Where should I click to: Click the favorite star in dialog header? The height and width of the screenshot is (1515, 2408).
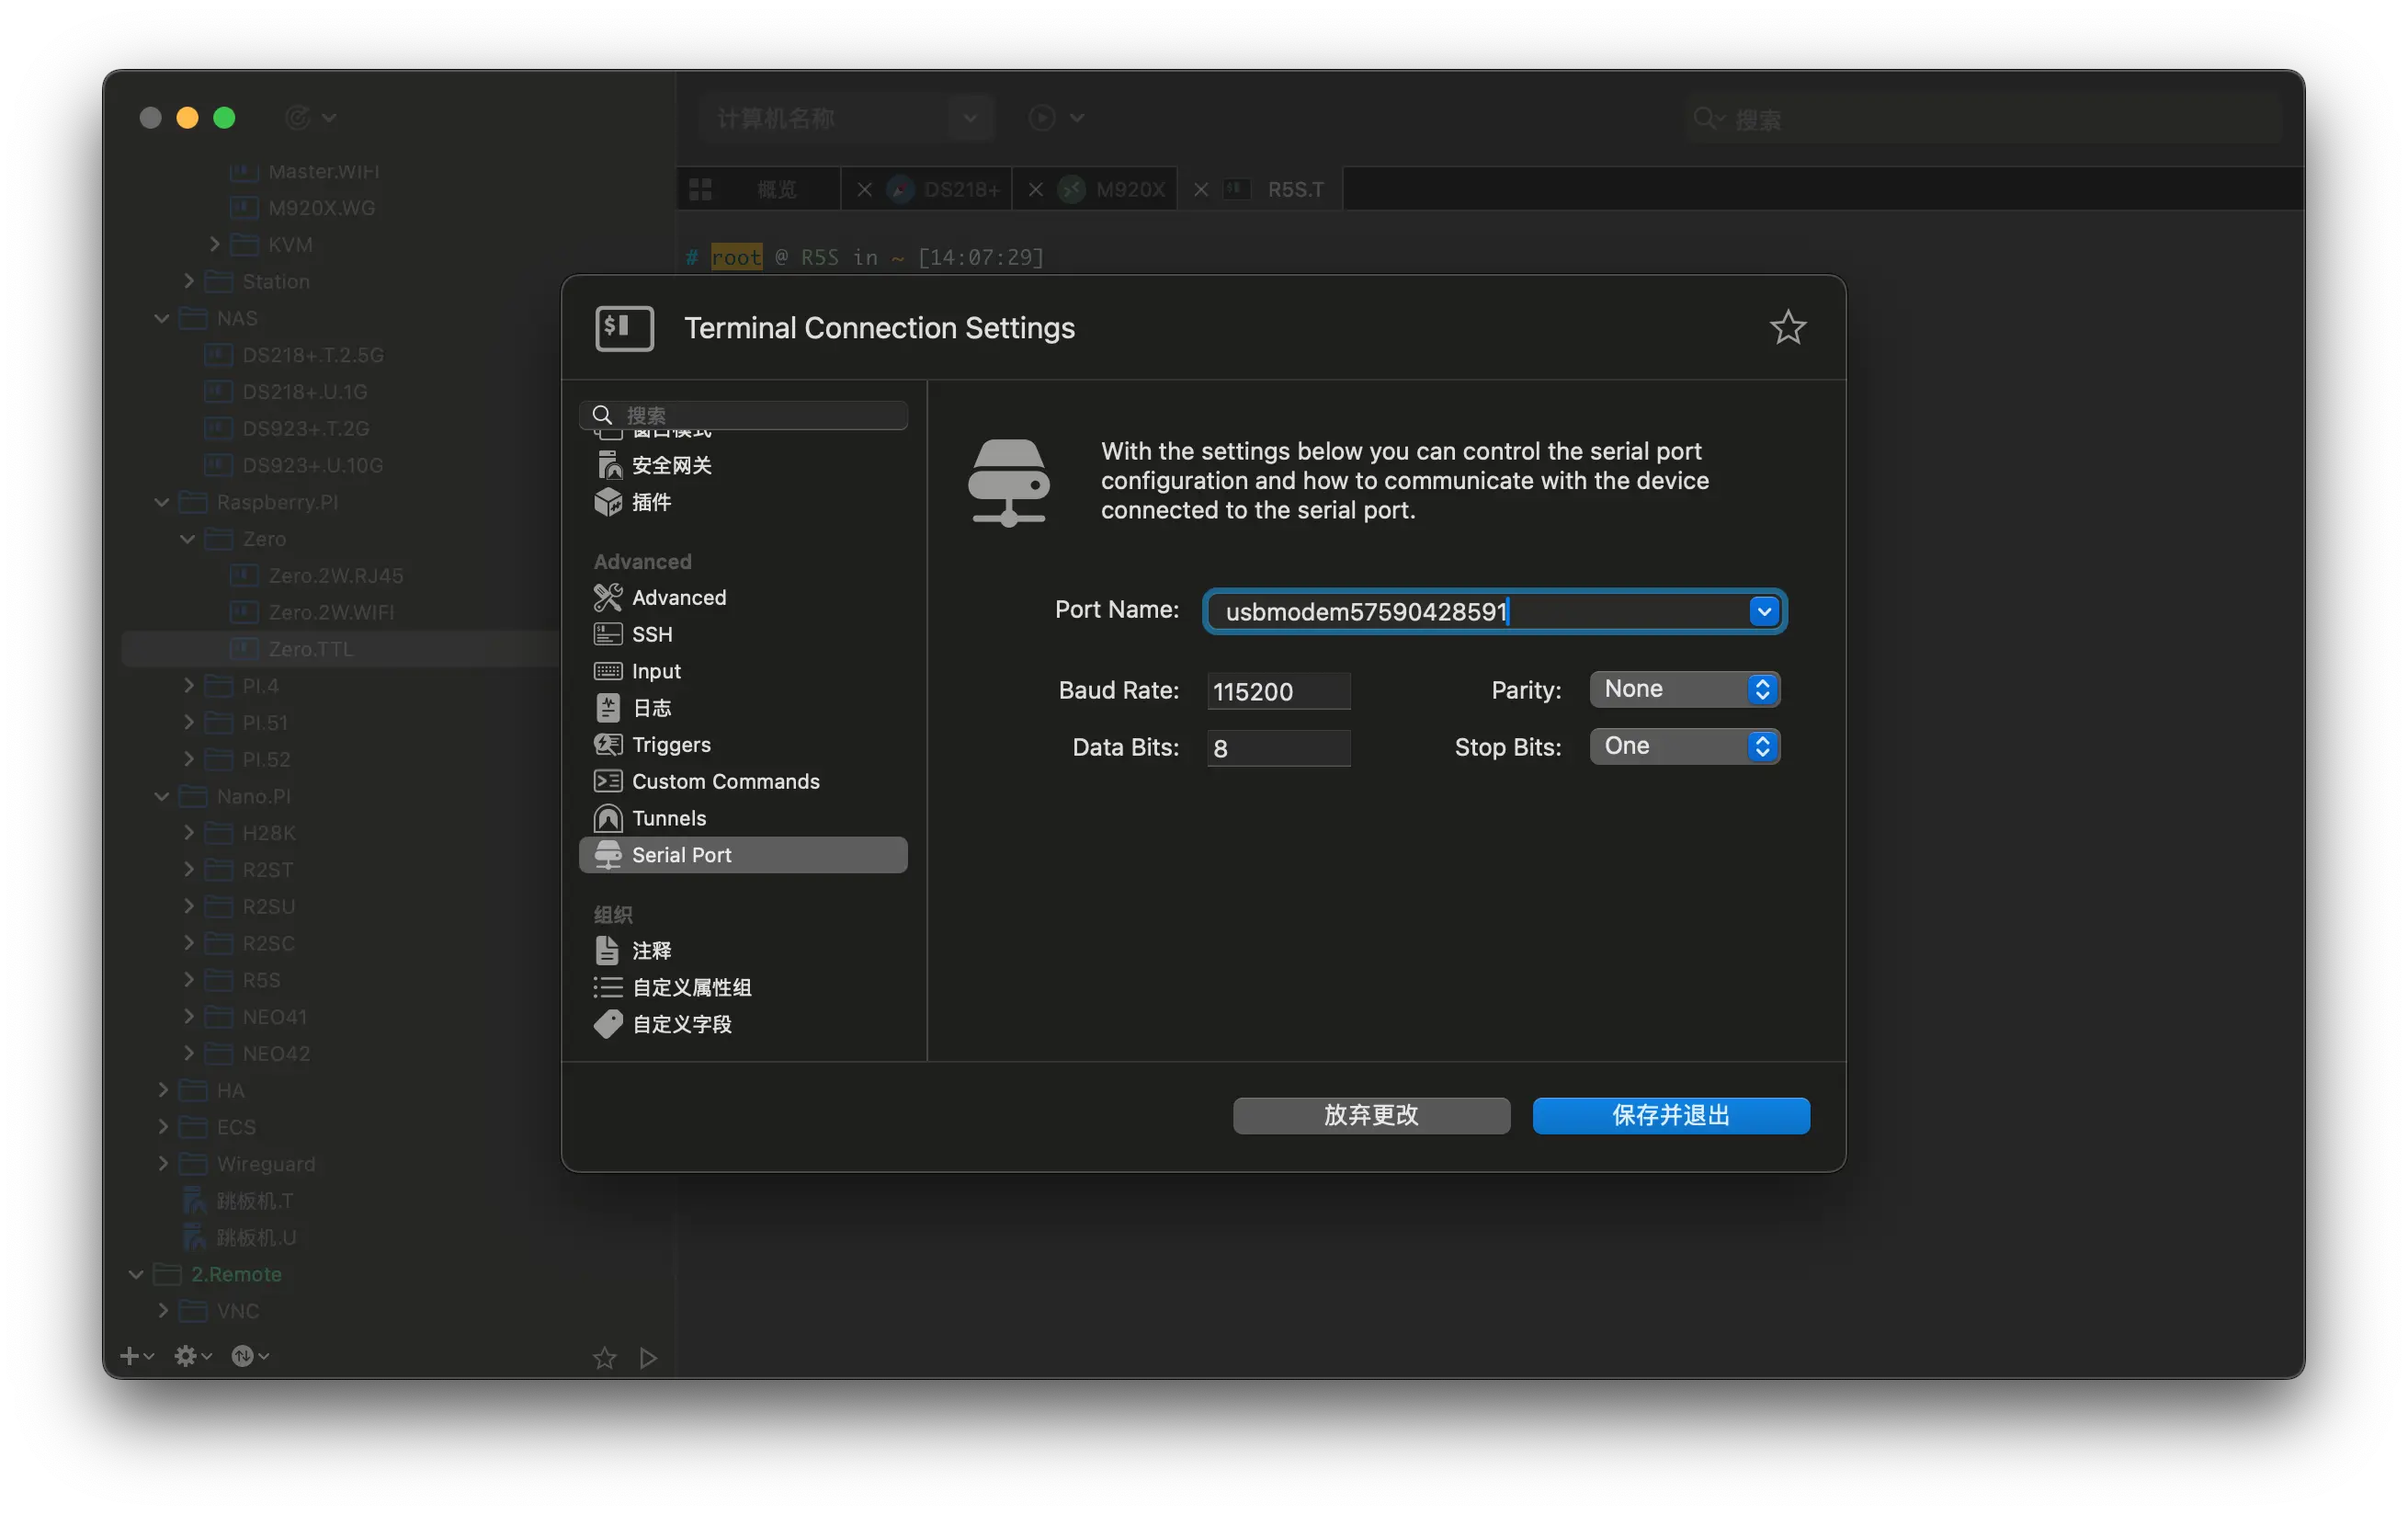click(x=1787, y=328)
